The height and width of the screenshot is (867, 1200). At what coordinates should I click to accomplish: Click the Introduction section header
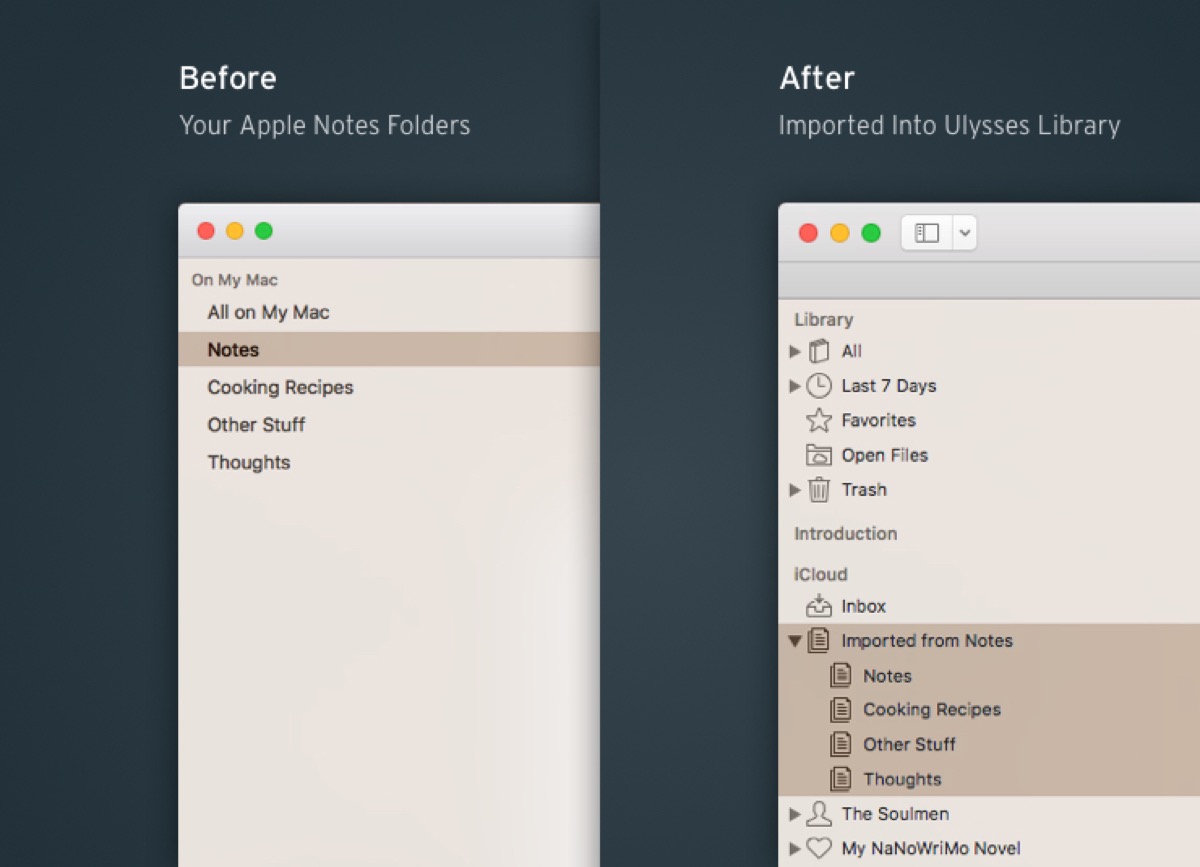pos(845,534)
